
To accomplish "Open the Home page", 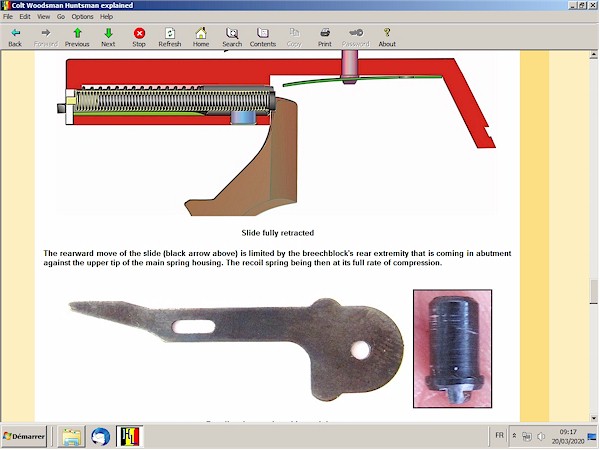I will coord(201,37).
